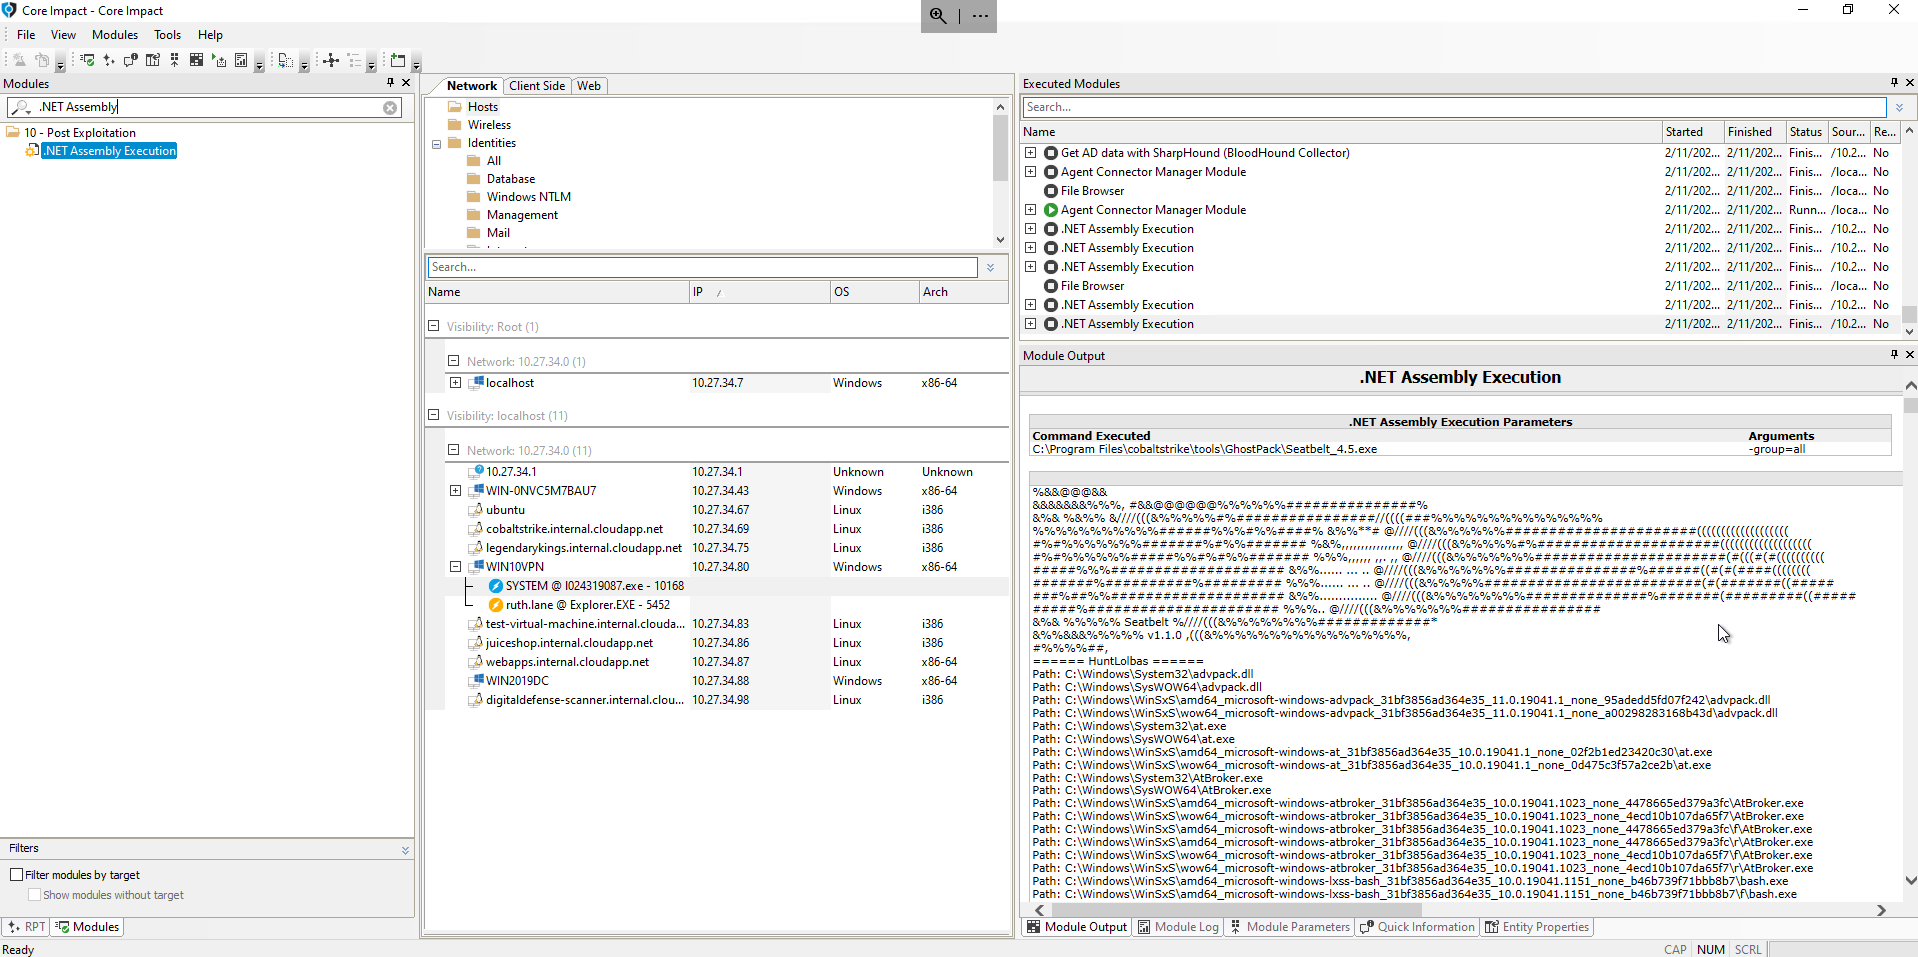The height and width of the screenshot is (957, 1918).
Task: Sort executed modules by Status column
Action: coord(1805,132)
